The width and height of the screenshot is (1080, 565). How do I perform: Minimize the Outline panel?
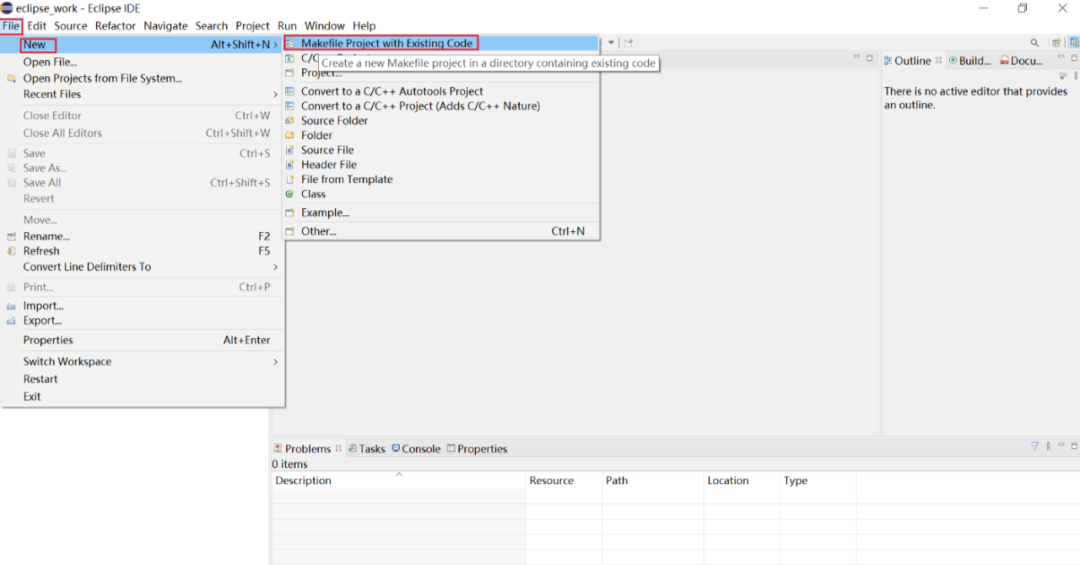[x=1061, y=58]
